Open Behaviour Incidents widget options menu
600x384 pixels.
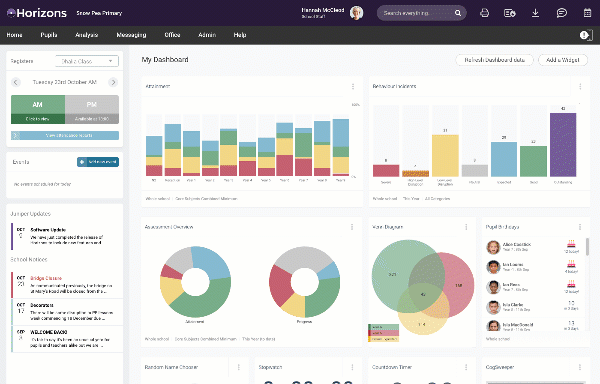click(580, 87)
